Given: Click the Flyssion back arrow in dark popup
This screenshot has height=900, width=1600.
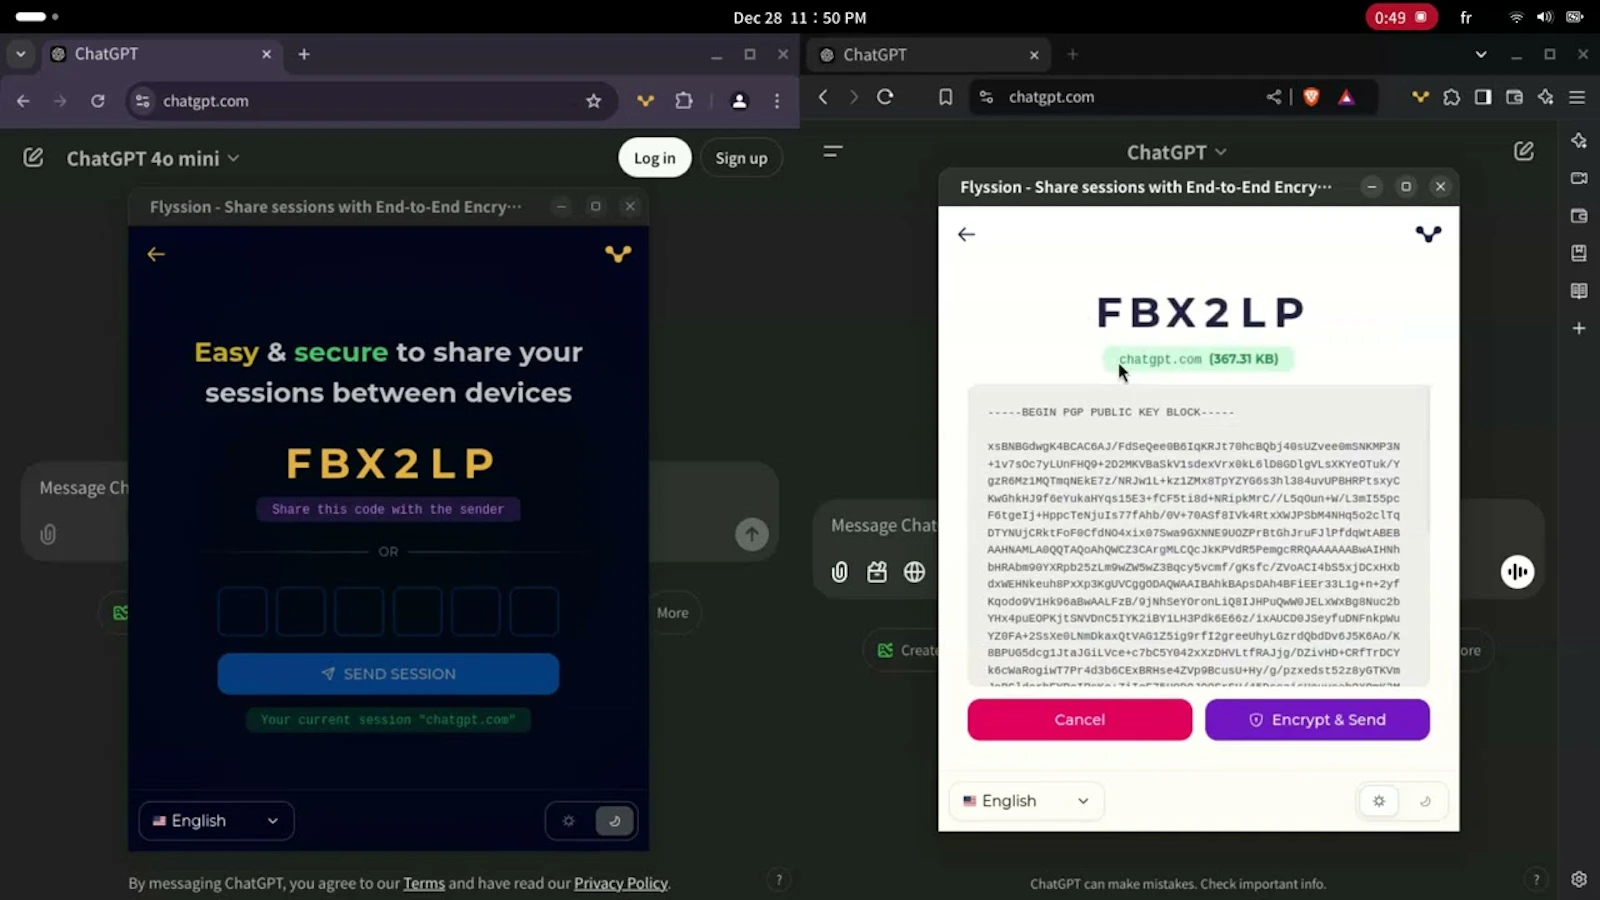Looking at the screenshot, I should click(x=156, y=254).
